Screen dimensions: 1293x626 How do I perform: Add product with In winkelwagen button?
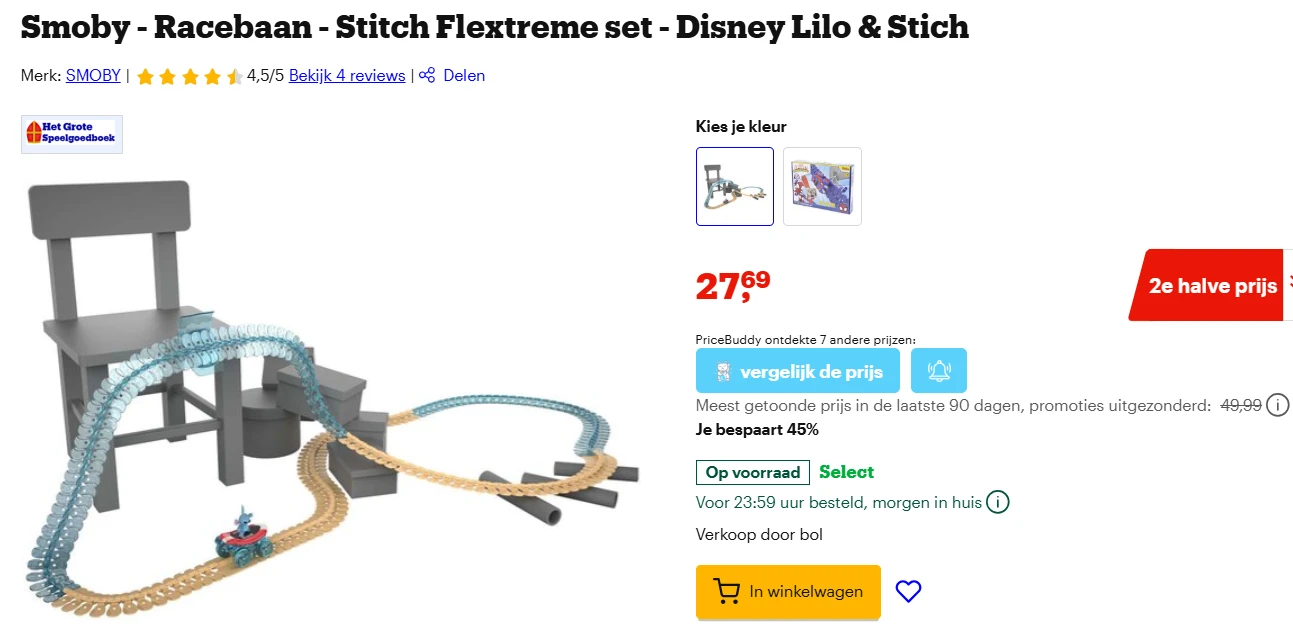point(788,591)
